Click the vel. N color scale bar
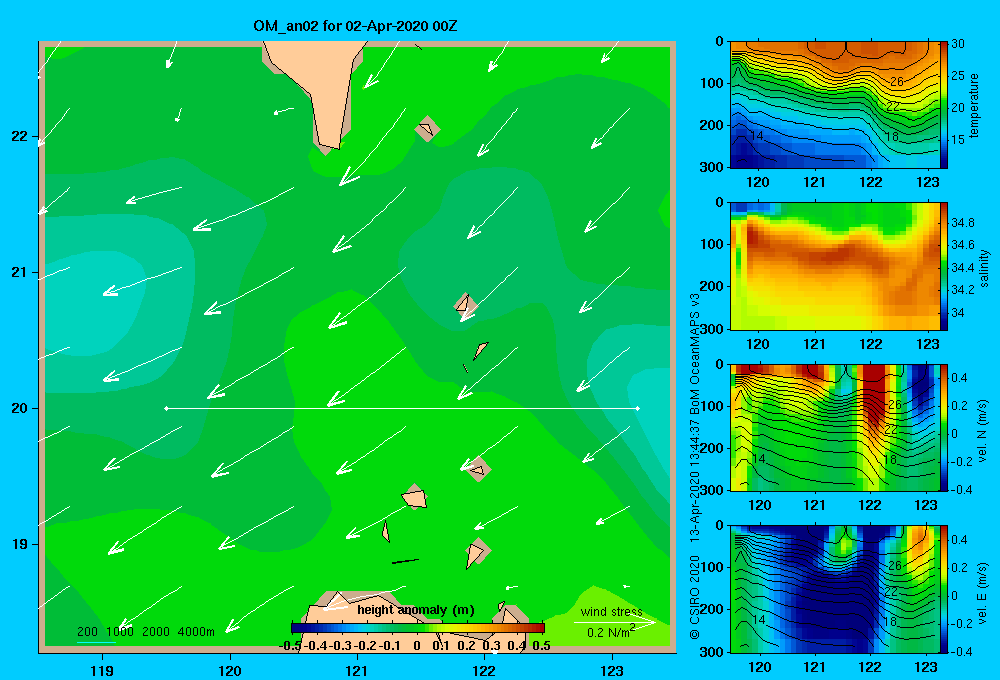This screenshot has height=680, width=1000. click(944, 427)
